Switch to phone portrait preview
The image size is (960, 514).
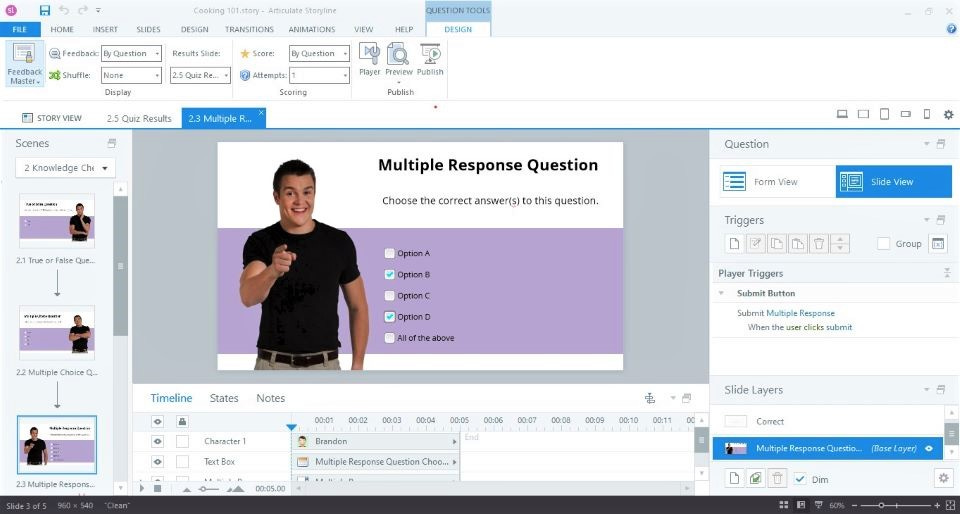[926, 114]
